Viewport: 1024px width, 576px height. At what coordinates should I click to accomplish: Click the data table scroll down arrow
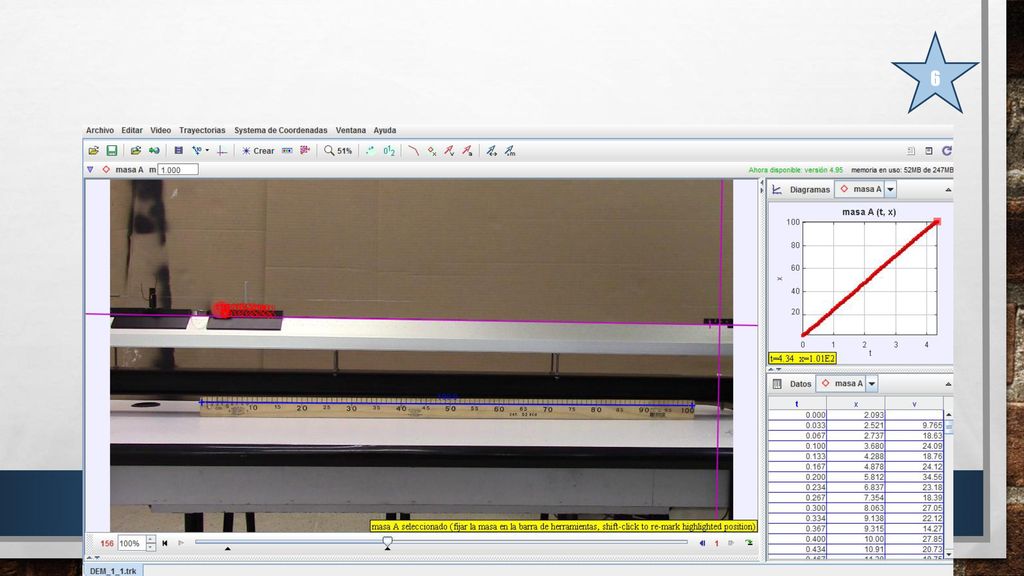pos(949,554)
